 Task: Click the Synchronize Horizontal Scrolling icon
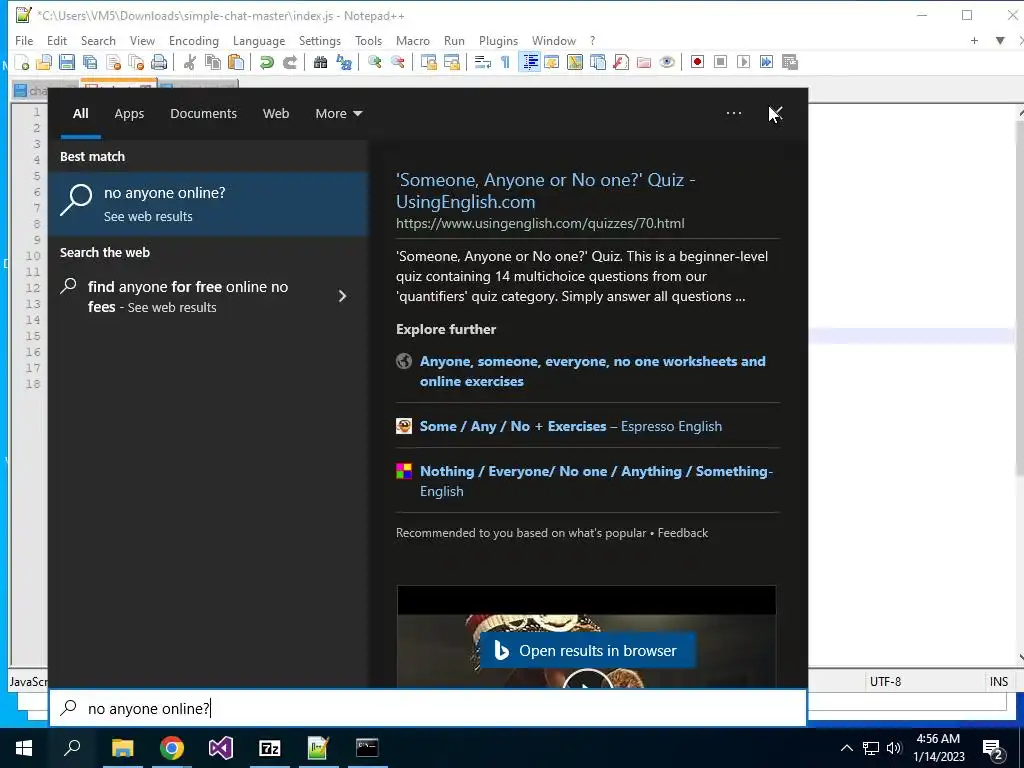(x=452, y=62)
